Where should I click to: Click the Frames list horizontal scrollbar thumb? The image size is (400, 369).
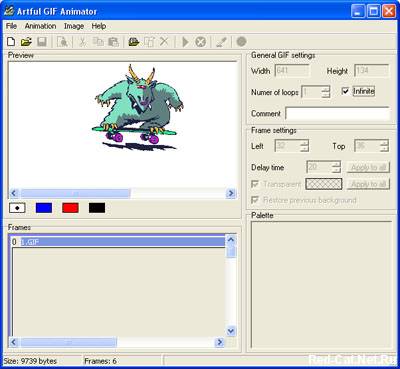tap(68, 342)
